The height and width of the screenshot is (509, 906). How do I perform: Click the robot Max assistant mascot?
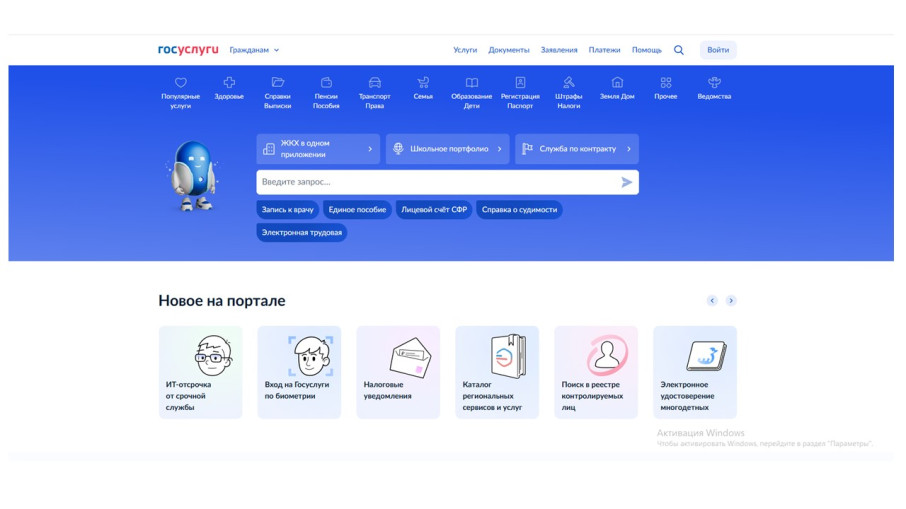(x=193, y=175)
